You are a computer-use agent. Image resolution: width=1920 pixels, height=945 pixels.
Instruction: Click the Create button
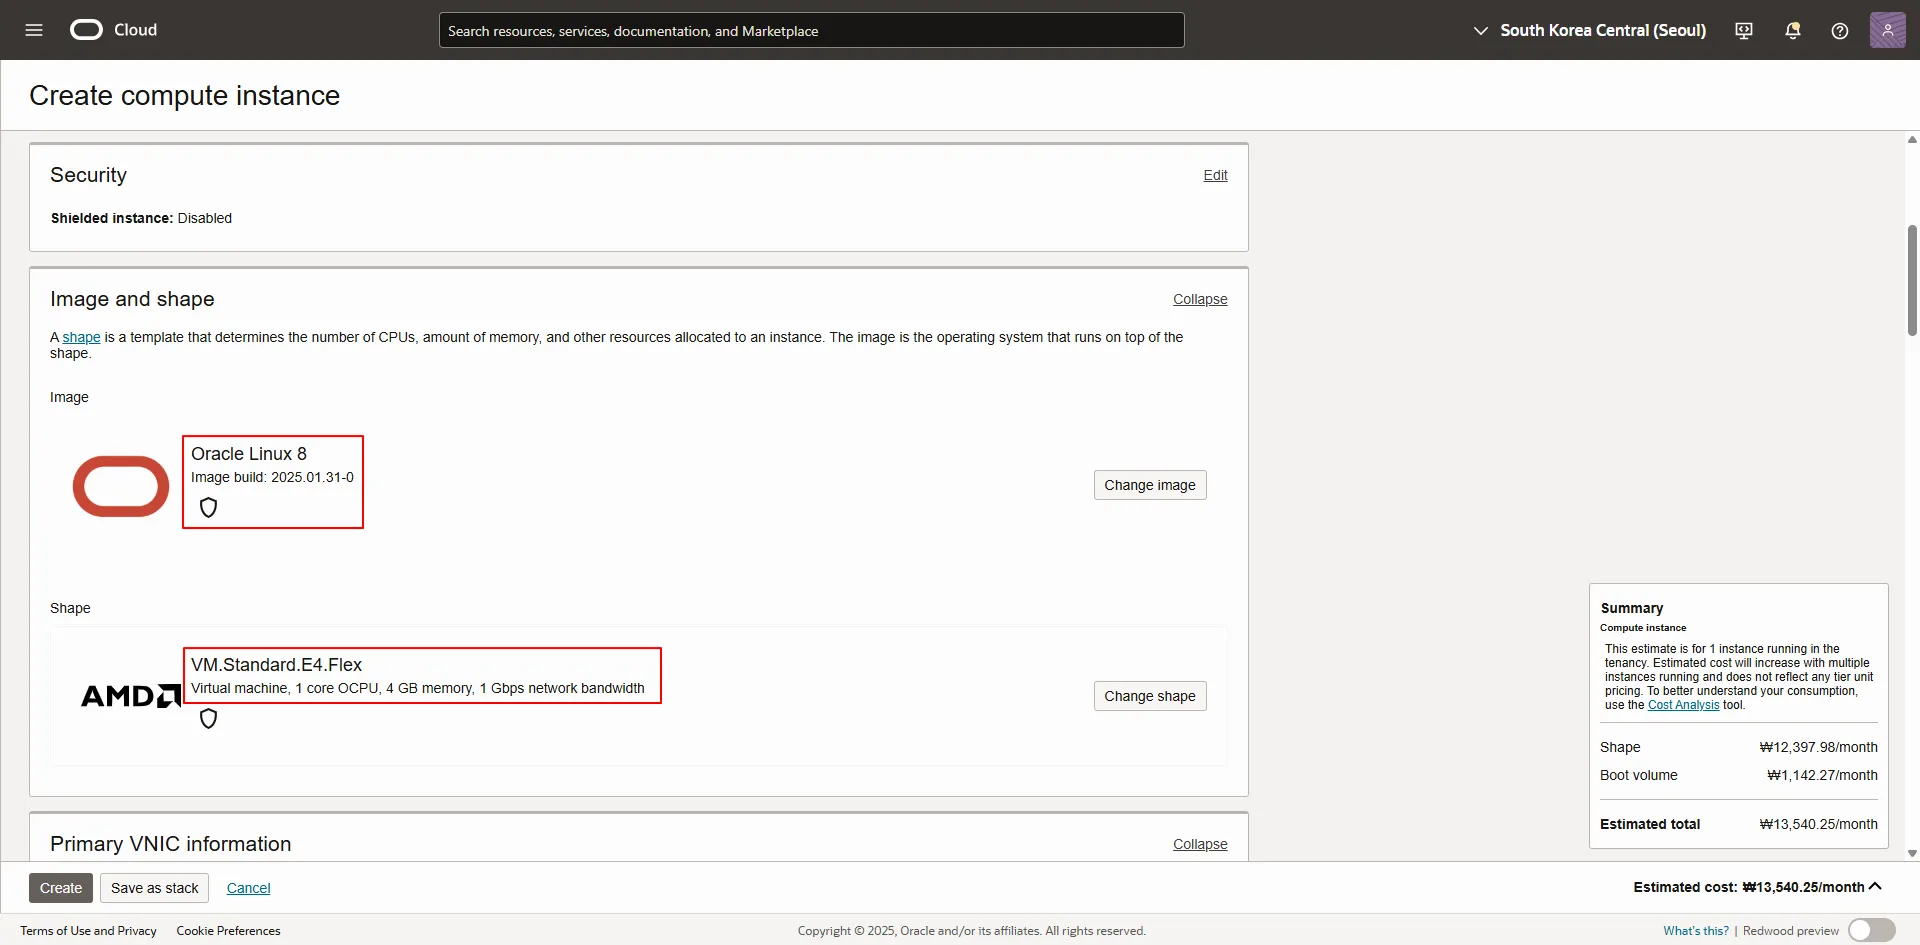point(61,888)
